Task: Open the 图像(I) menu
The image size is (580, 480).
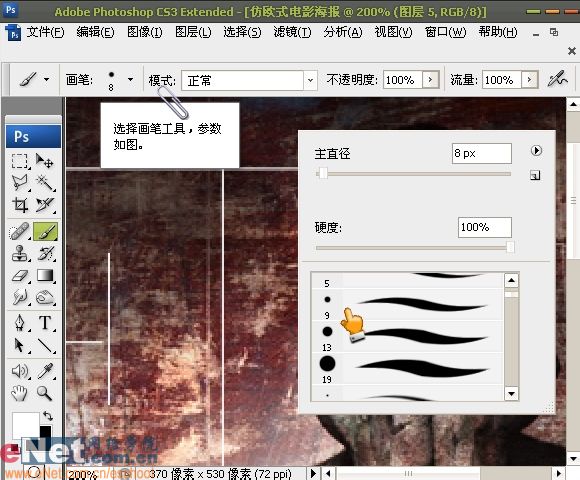Action: coord(145,32)
